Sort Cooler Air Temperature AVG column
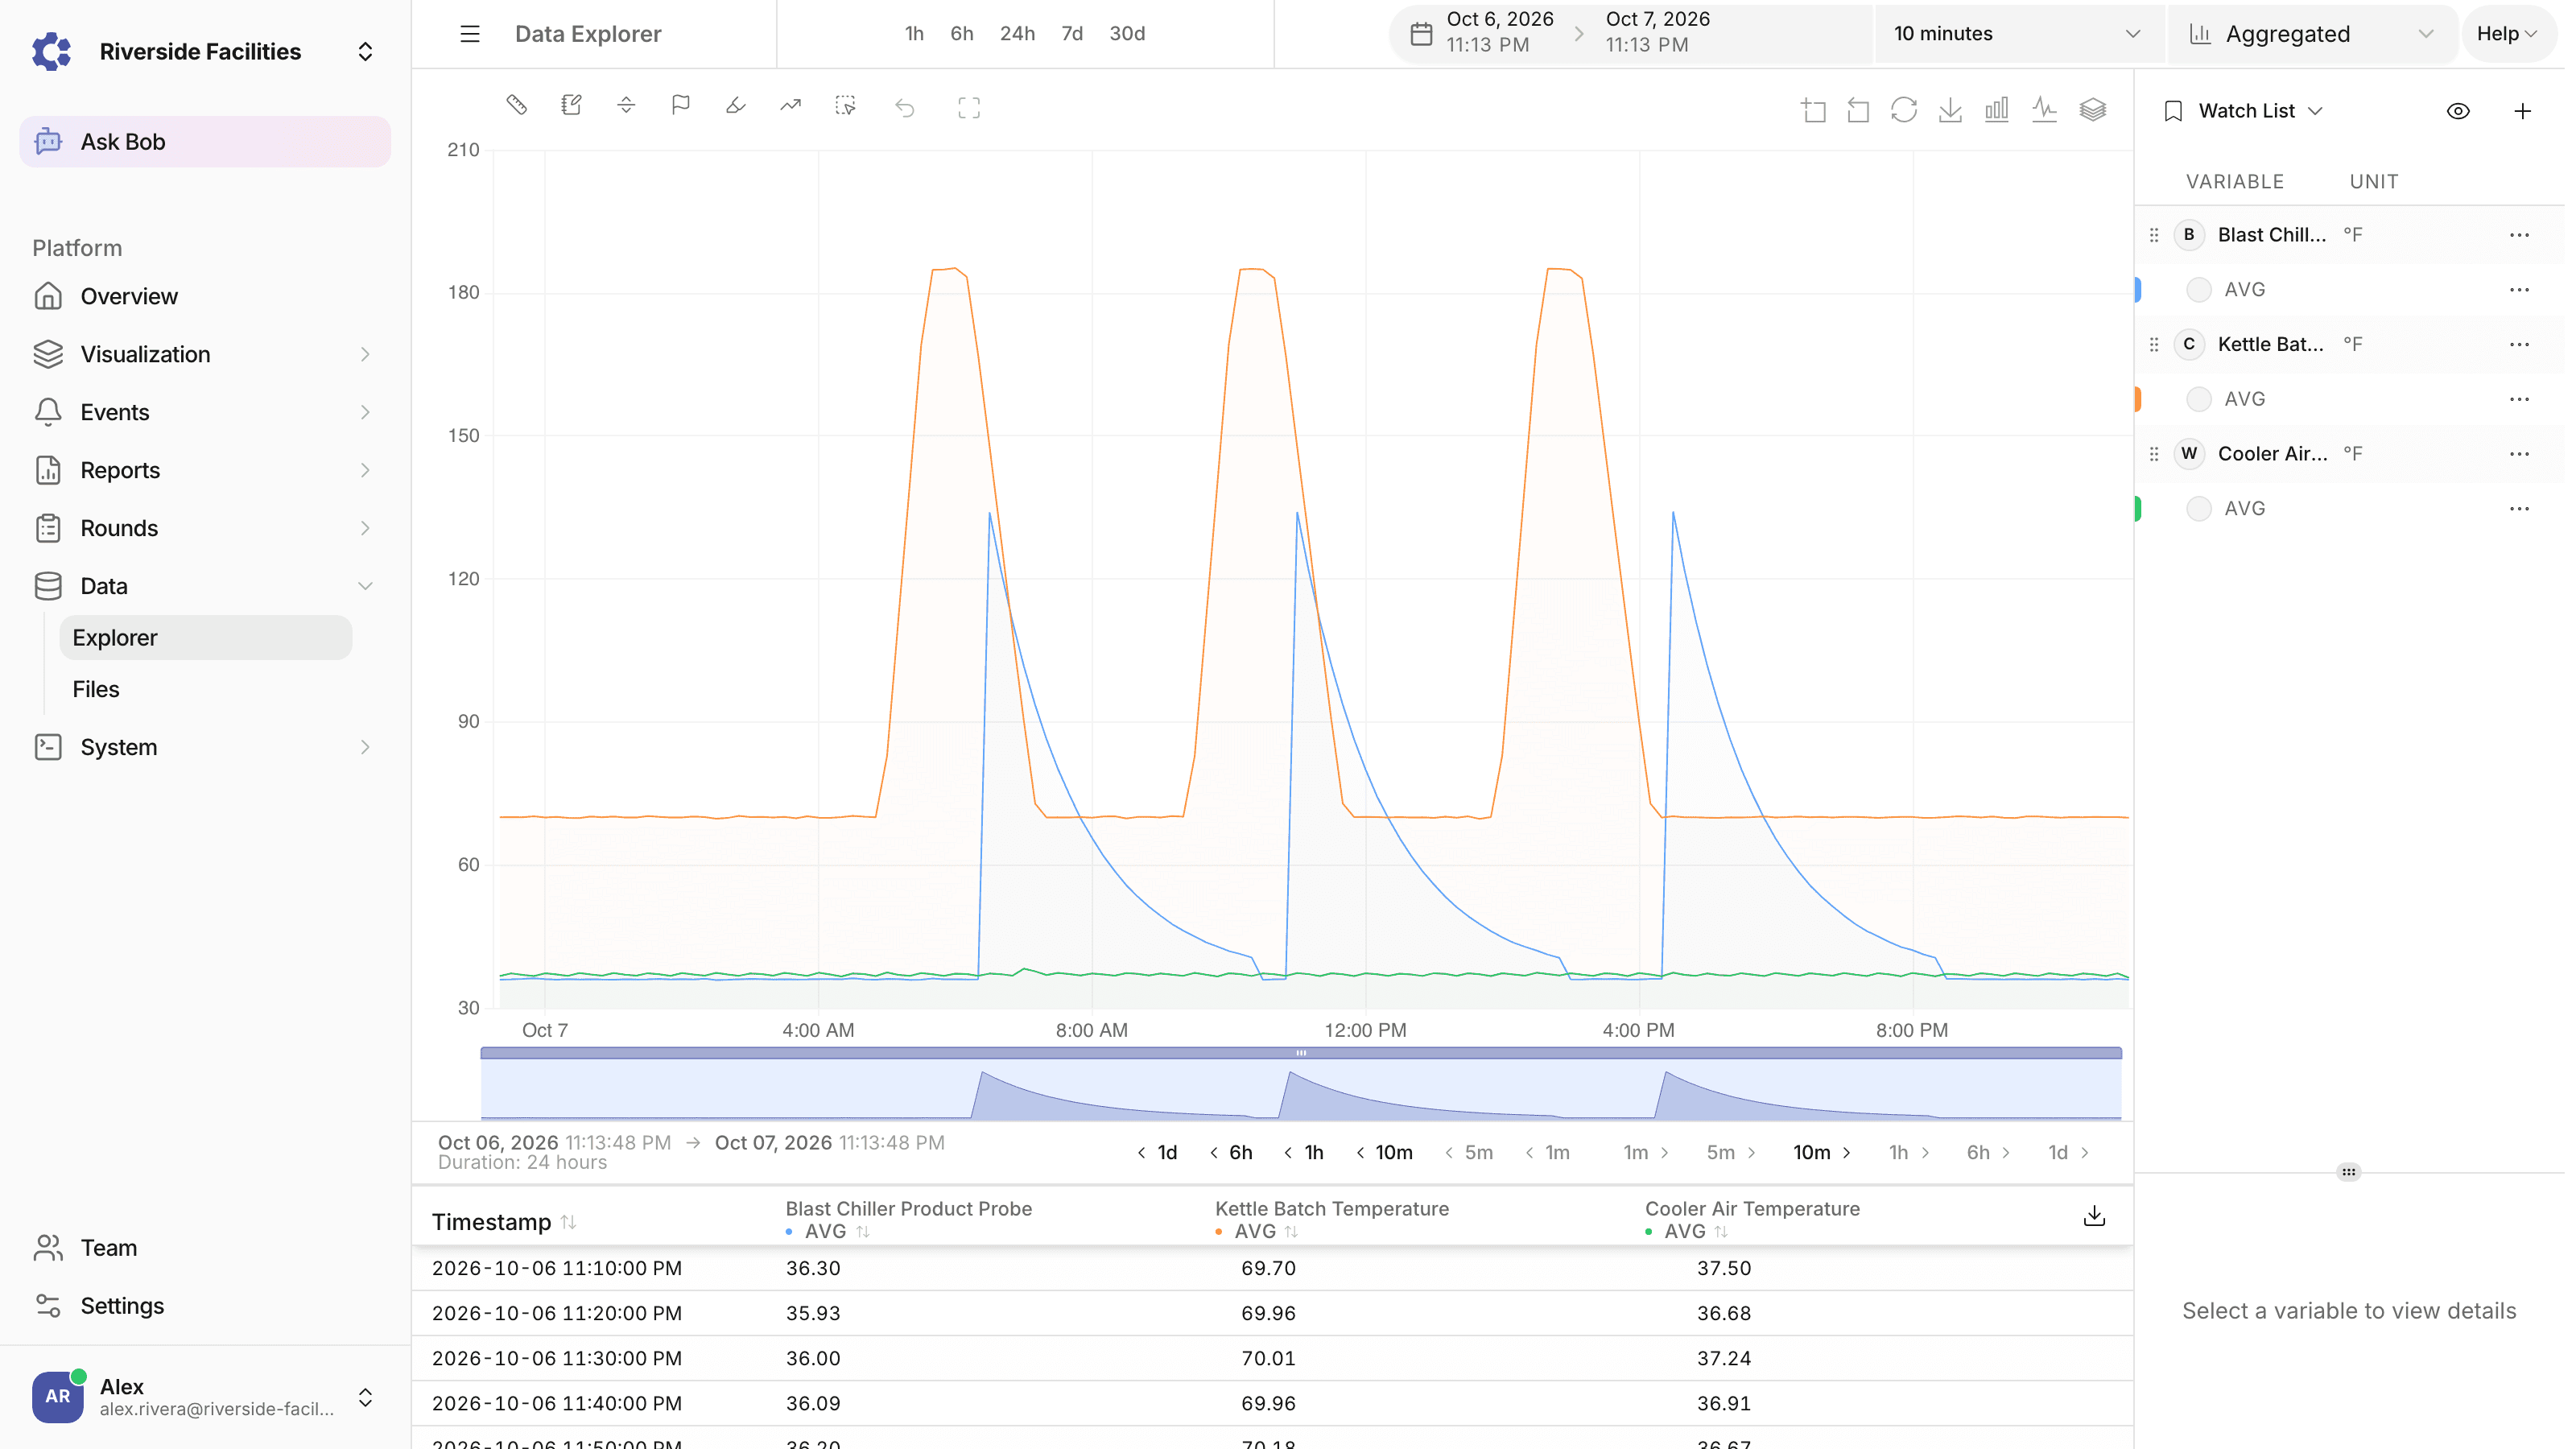The width and height of the screenshot is (2576, 1449). (x=1720, y=1232)
